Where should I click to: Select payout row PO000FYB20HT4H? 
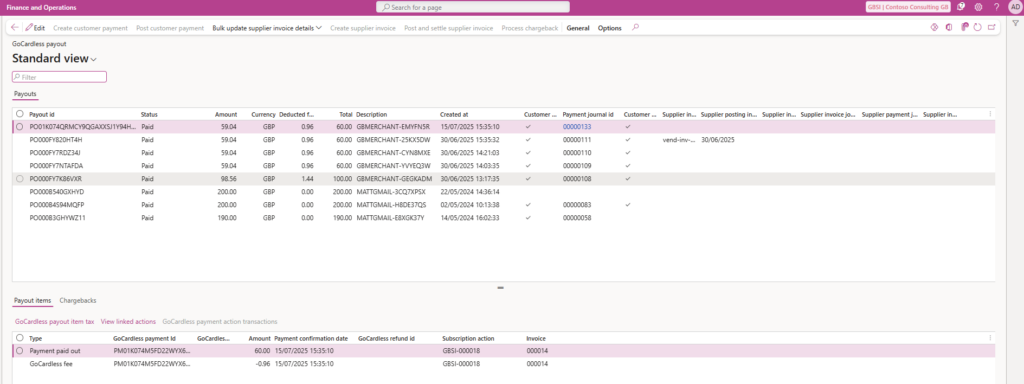tap(503, 140)
